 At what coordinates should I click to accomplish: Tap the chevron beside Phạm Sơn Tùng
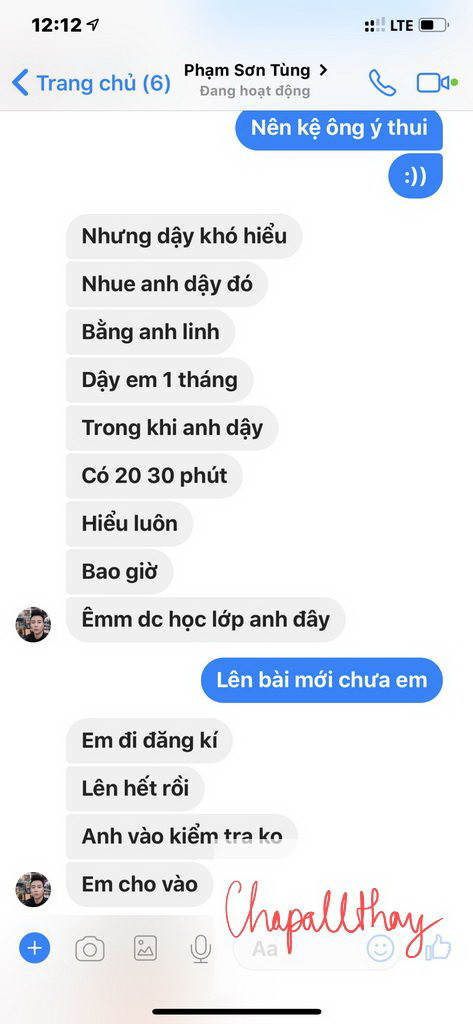[323, 70]
